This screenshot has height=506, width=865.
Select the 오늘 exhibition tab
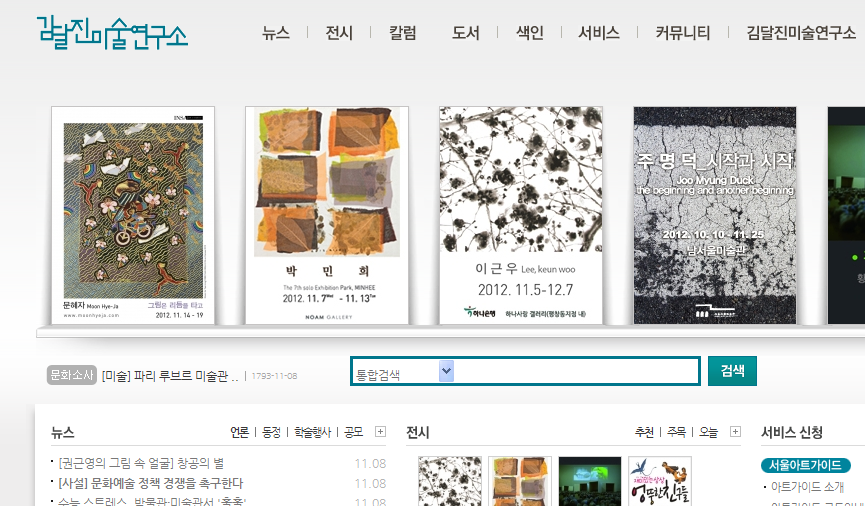(708, 432)
